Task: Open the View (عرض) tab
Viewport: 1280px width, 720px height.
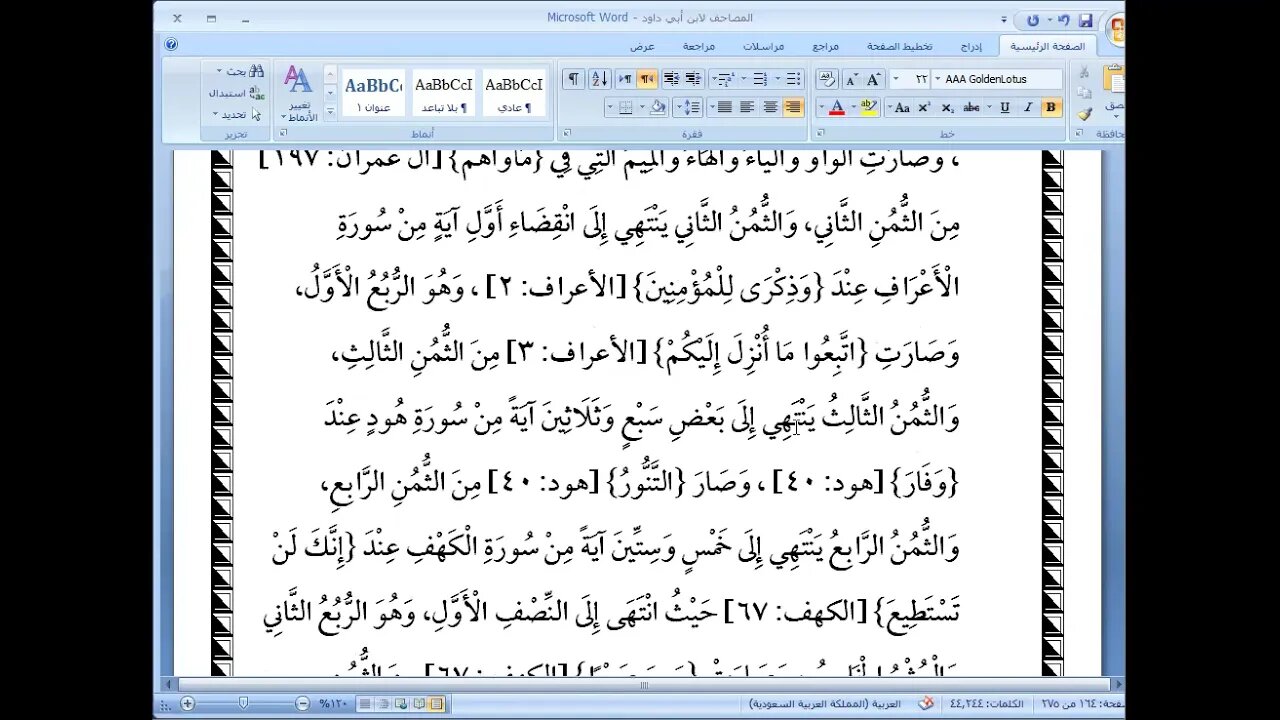Action: click(x=642, y=46)
